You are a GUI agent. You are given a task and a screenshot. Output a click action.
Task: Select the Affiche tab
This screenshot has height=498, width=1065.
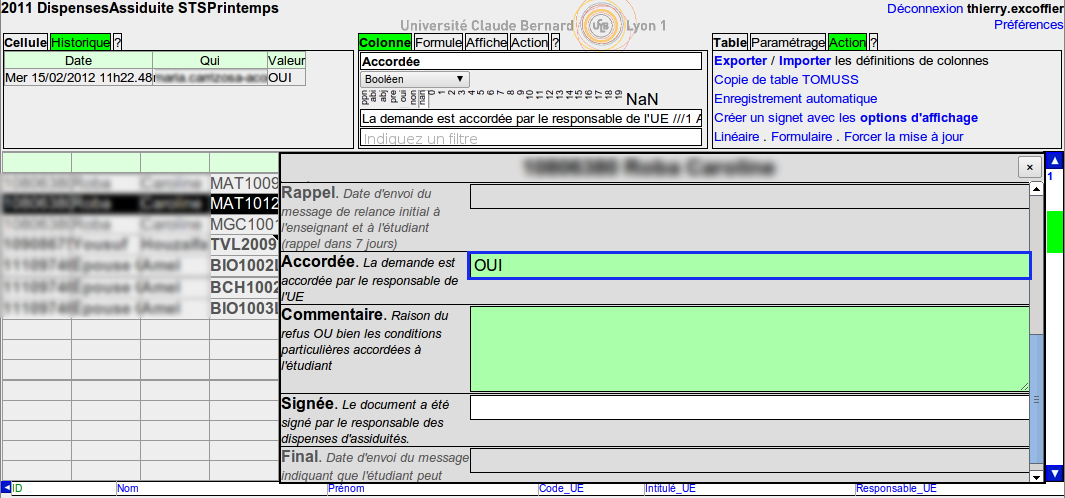coord(486,42)
